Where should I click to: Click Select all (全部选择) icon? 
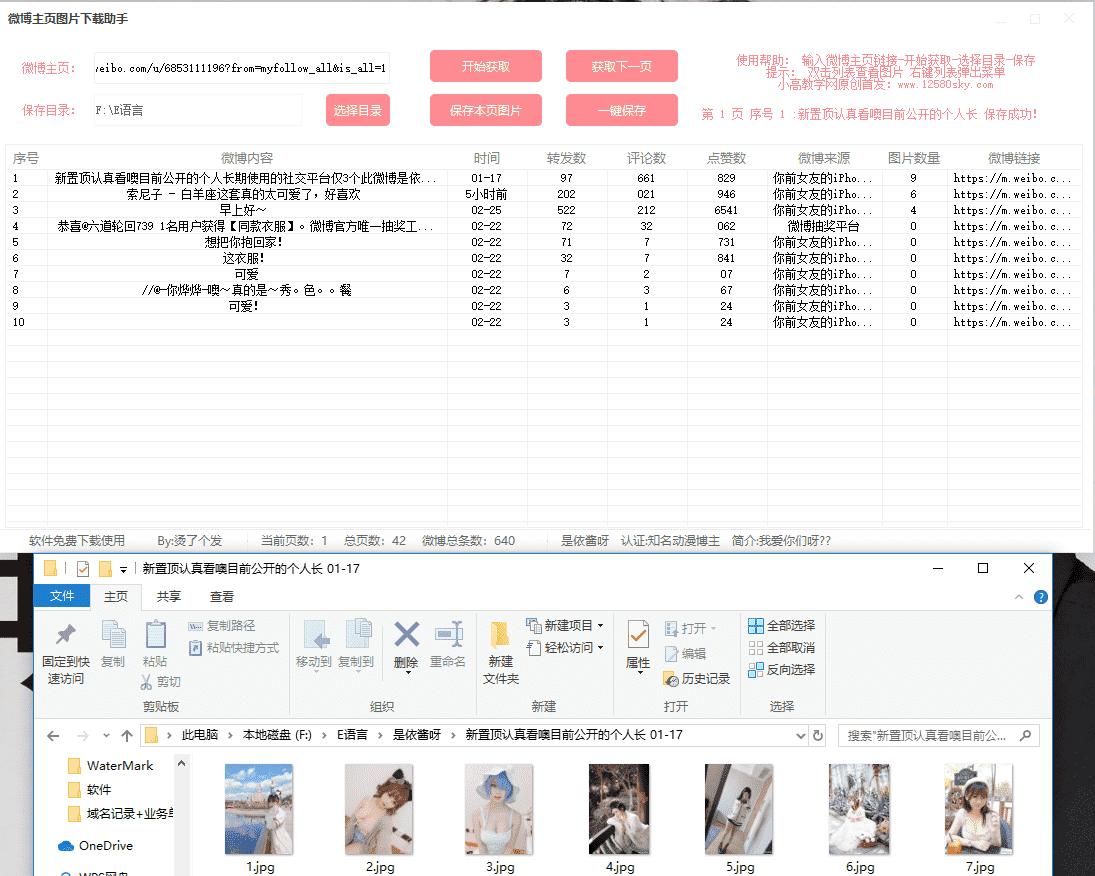[x=757, y=626]
